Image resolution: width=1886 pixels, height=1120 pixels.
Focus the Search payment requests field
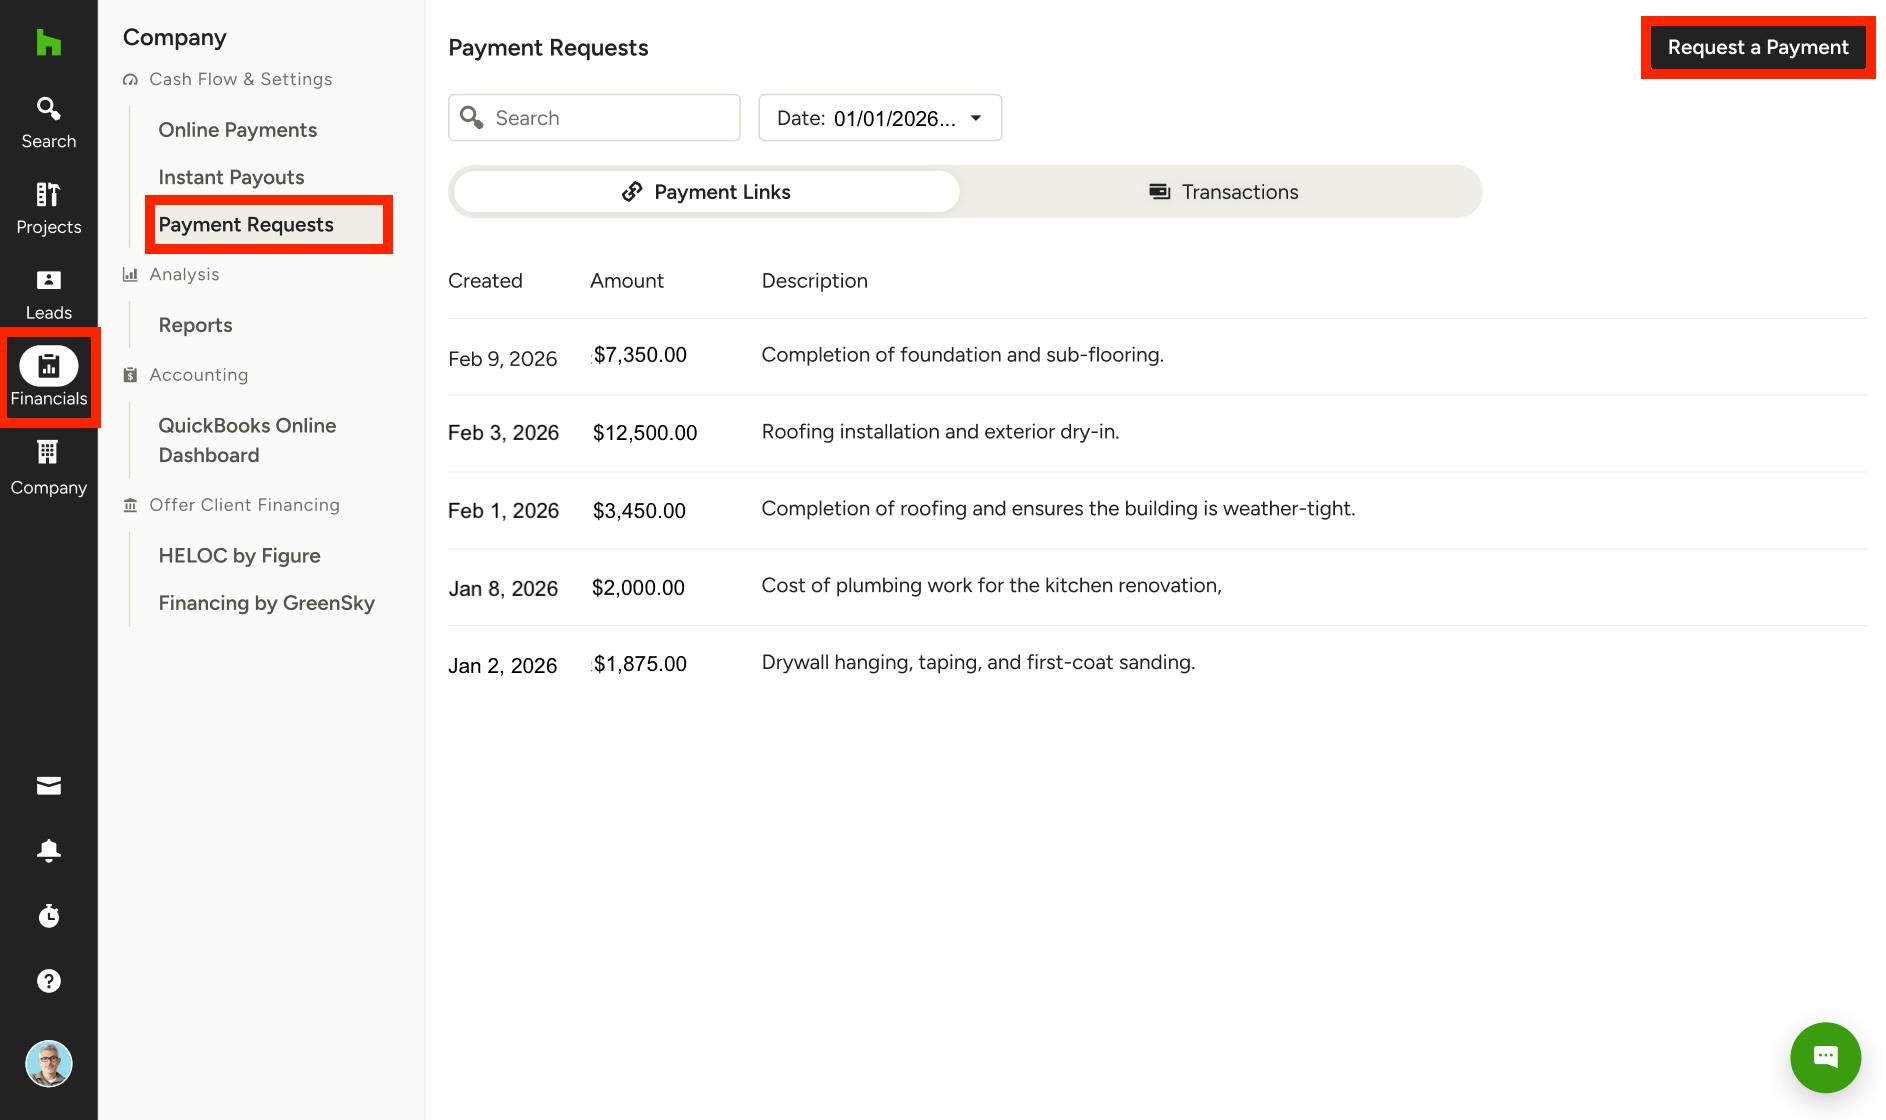click(x=594, y=118)
